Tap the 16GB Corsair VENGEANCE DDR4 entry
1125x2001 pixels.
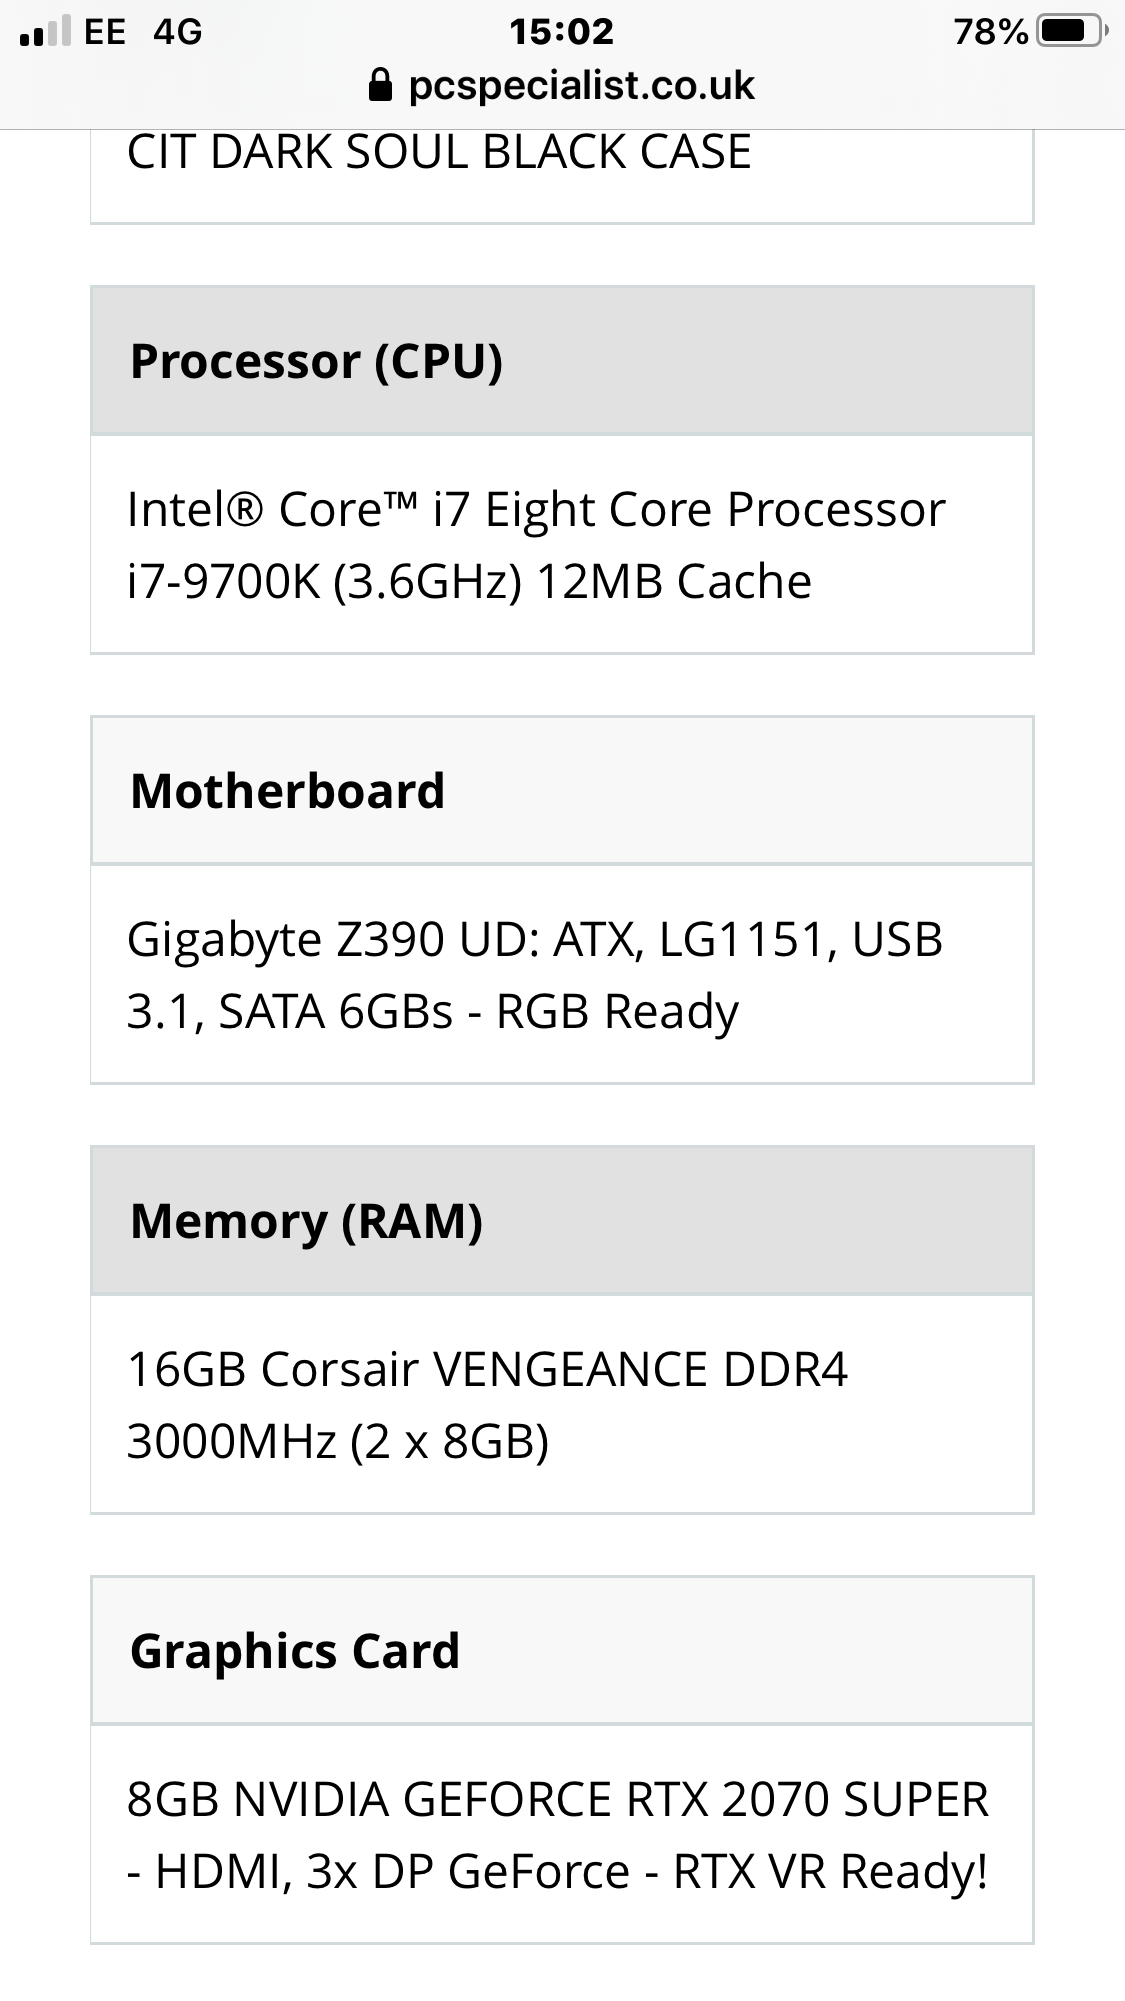tap(562, 1405)
